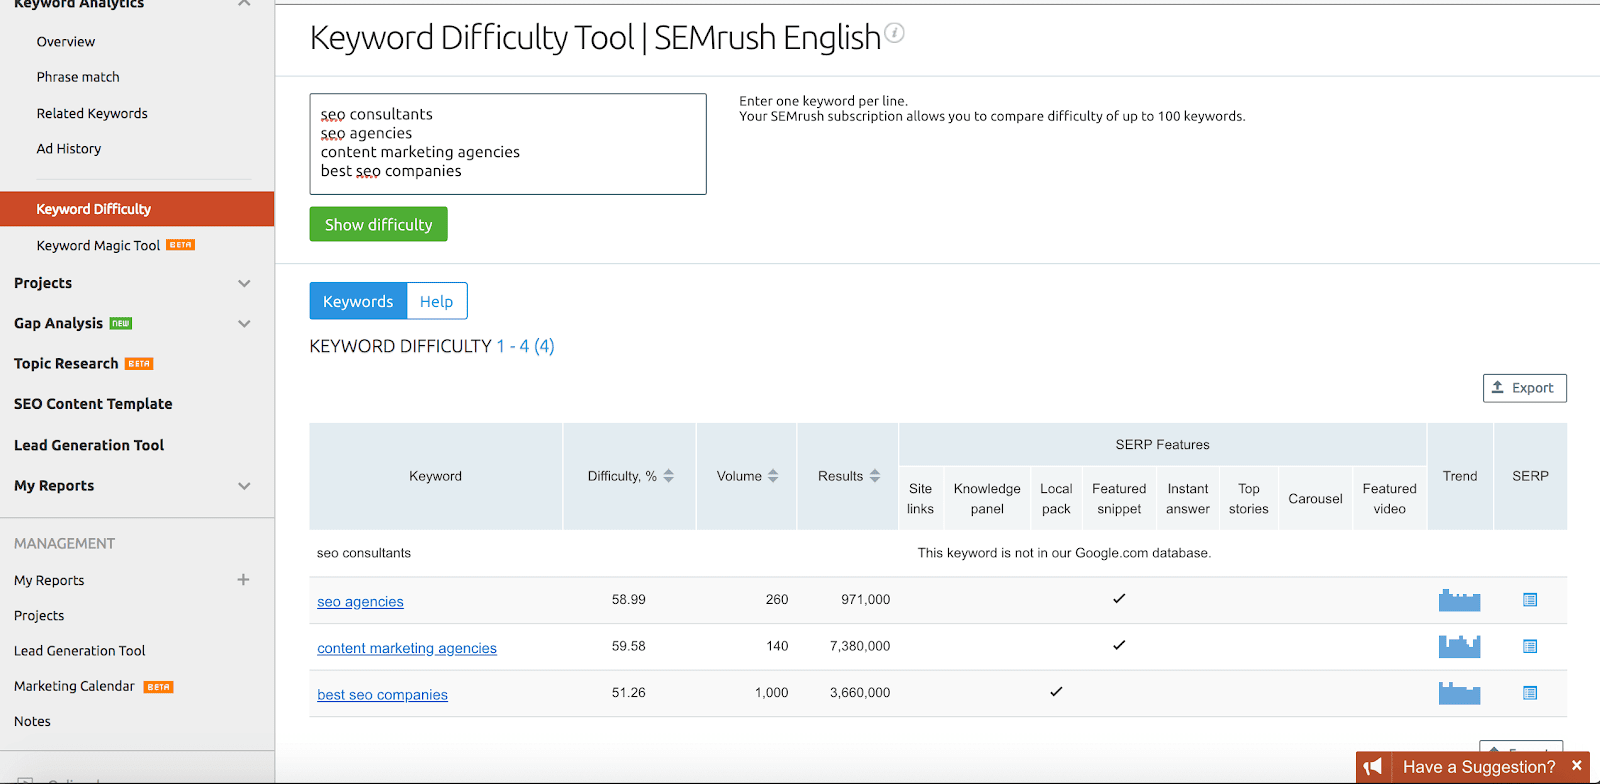Expand the Projects sidebar section
This screenshot has height=784, width=1600.
(x=244, y=283)
